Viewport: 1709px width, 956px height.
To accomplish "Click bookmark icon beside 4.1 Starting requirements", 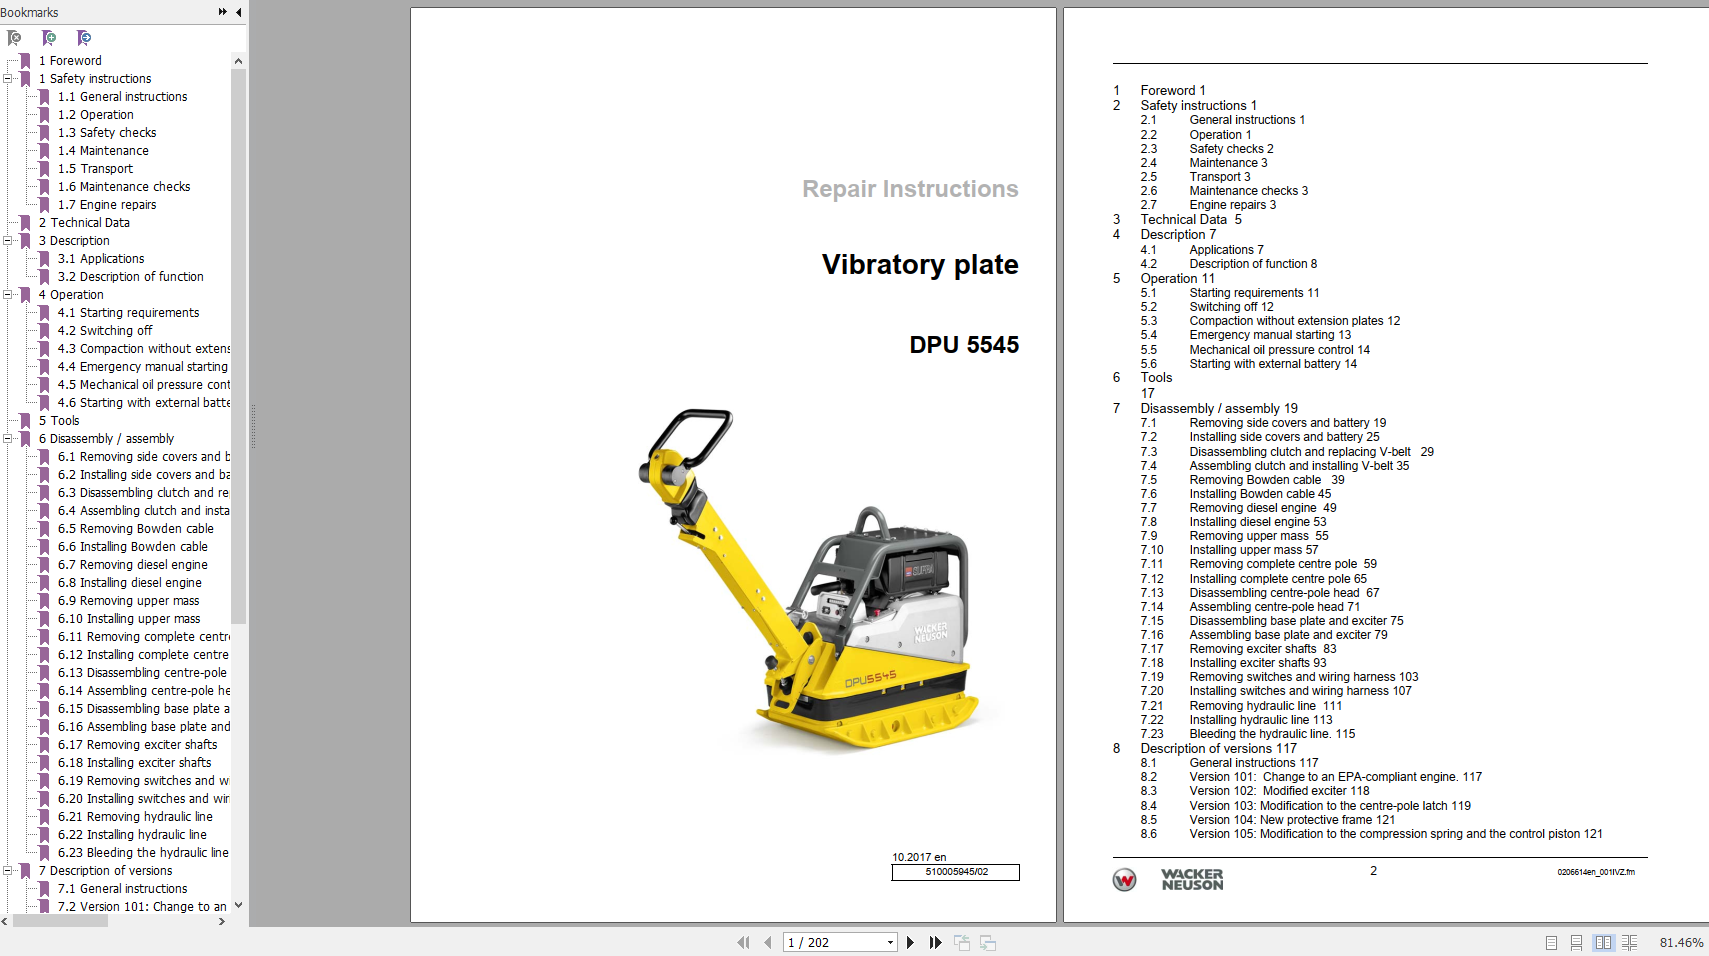I will coord(44,312).
